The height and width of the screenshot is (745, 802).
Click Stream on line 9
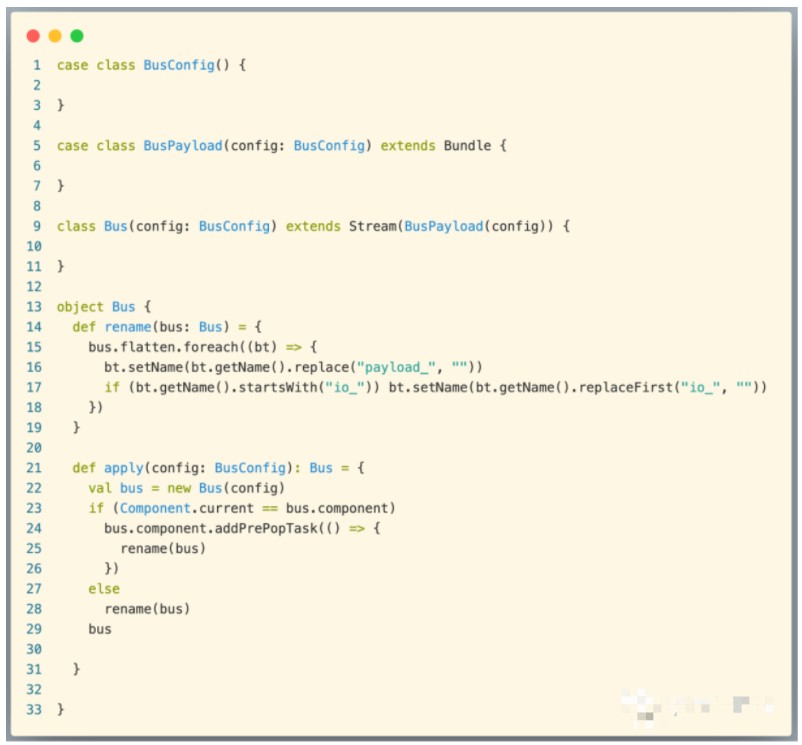pyautogui.click(x=373, y=226)
